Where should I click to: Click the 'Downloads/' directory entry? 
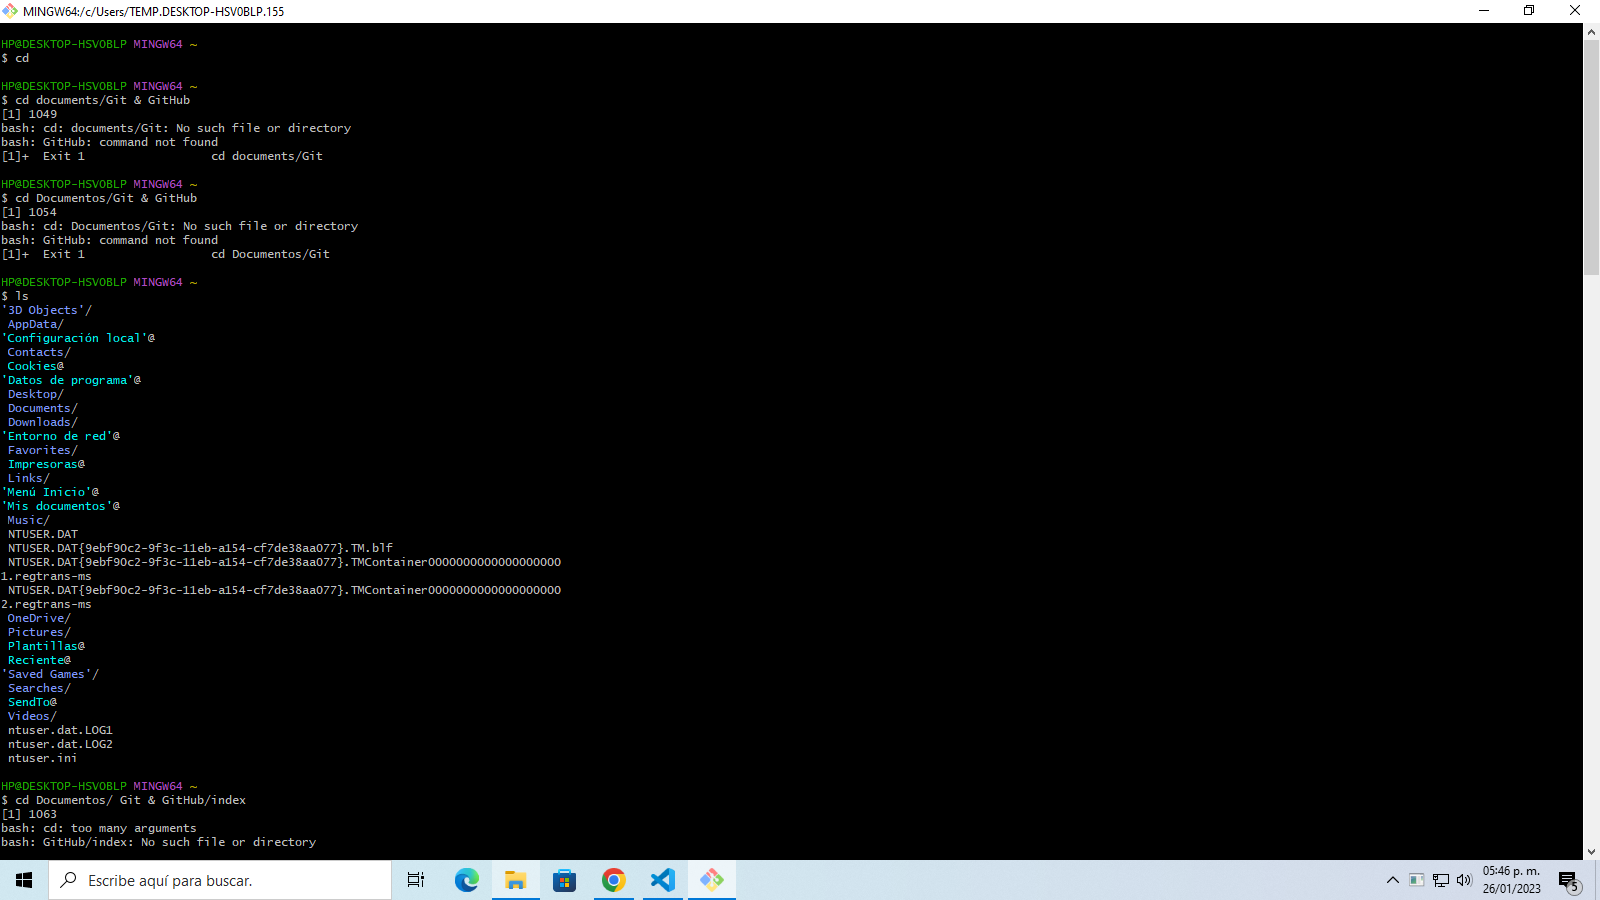[x=42, y=422]
